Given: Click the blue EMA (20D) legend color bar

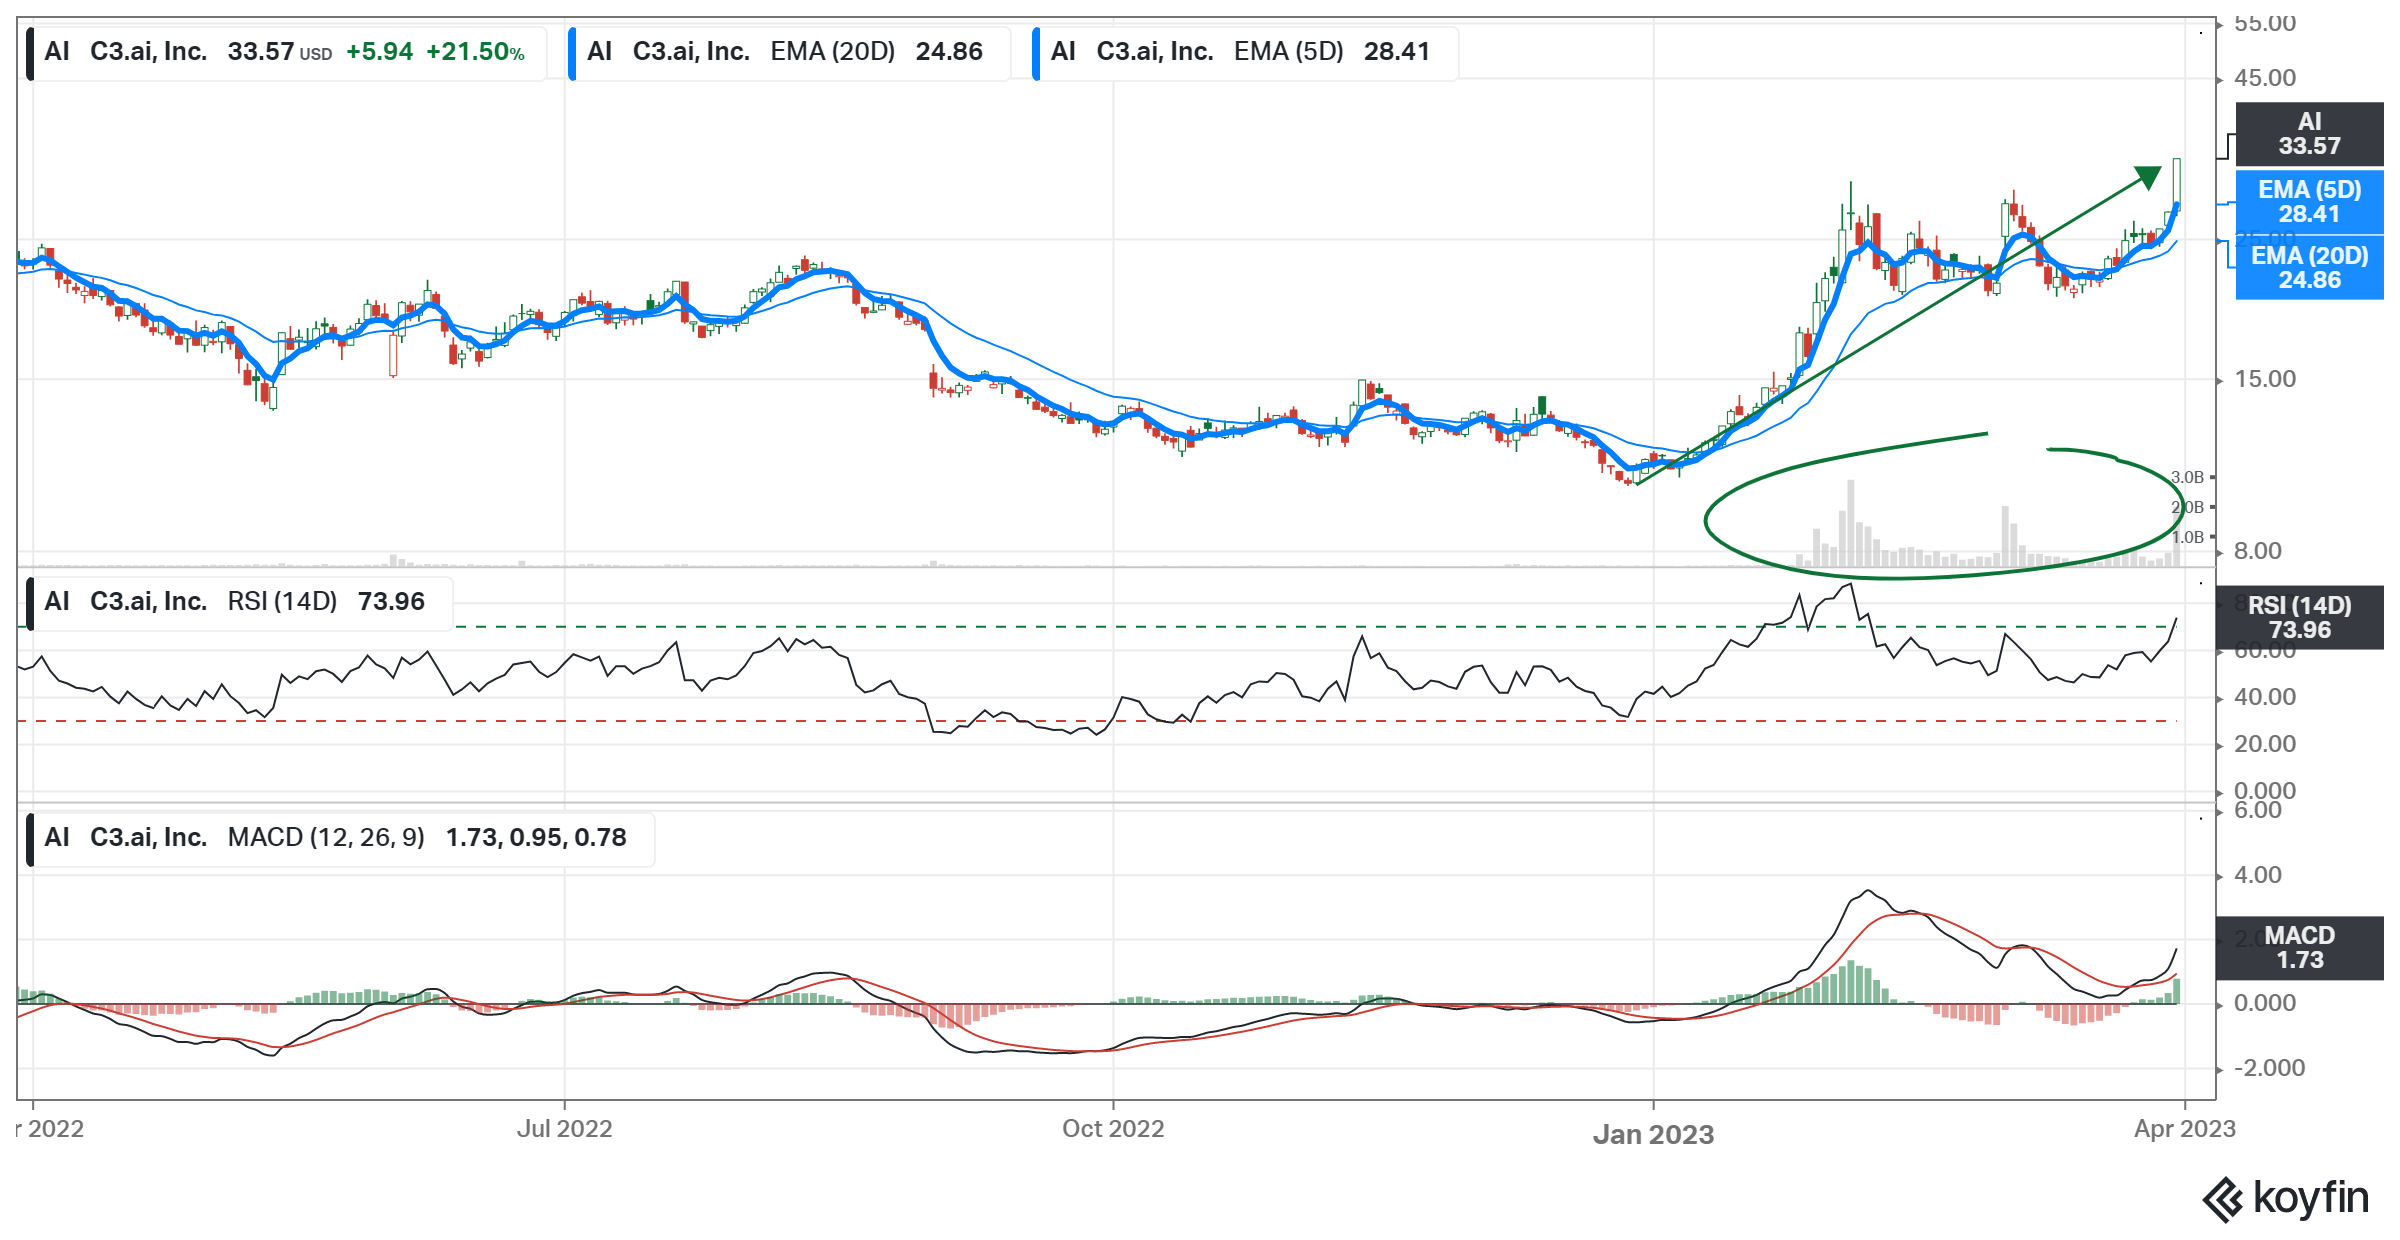Looking at the screenshot, I should tap(572, 53).
